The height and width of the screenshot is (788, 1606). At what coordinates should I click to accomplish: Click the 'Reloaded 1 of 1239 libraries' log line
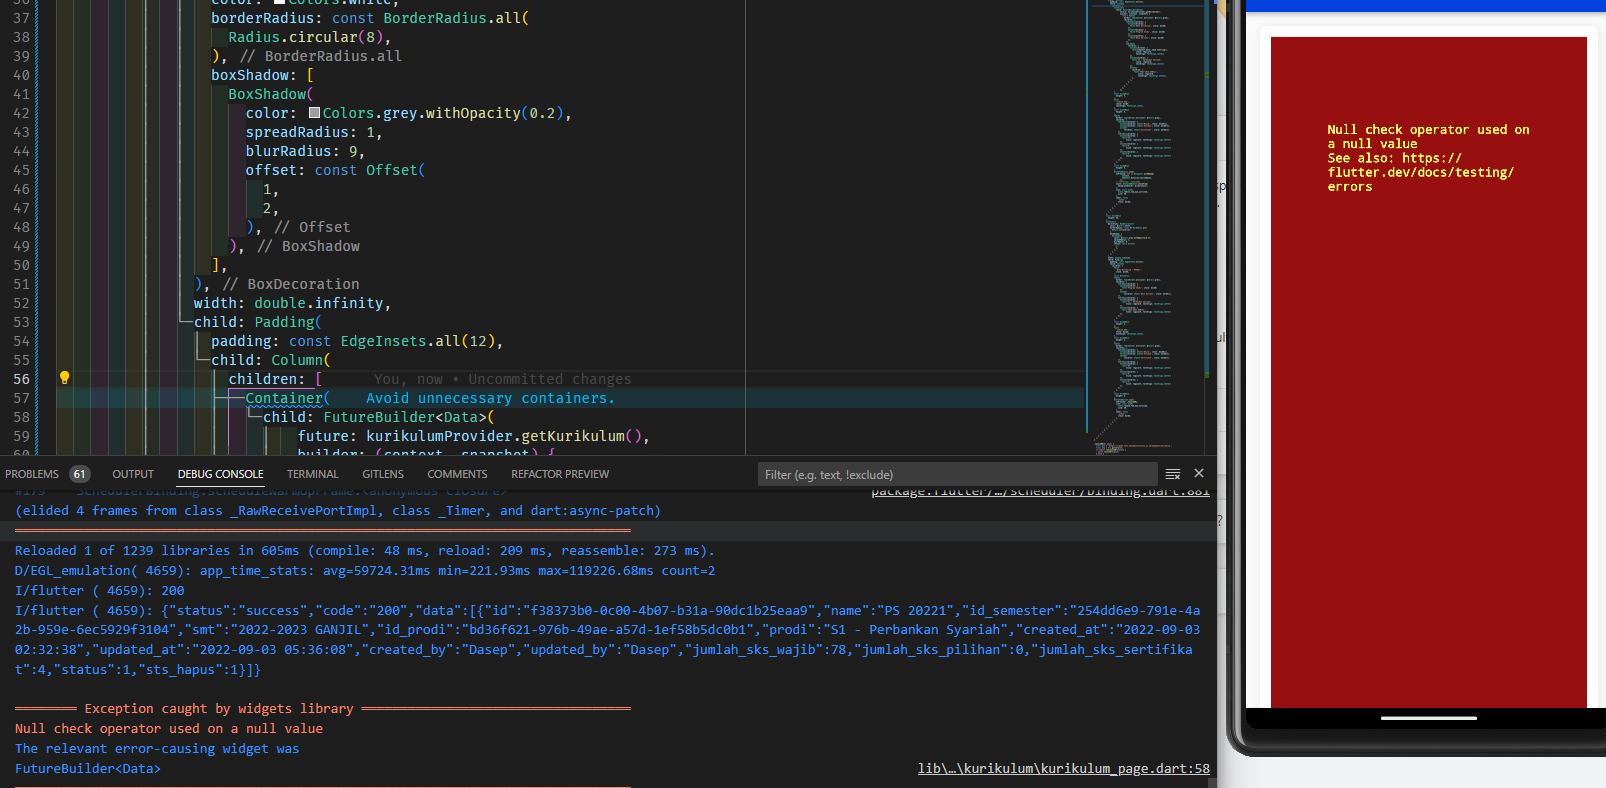click(365, 550)
